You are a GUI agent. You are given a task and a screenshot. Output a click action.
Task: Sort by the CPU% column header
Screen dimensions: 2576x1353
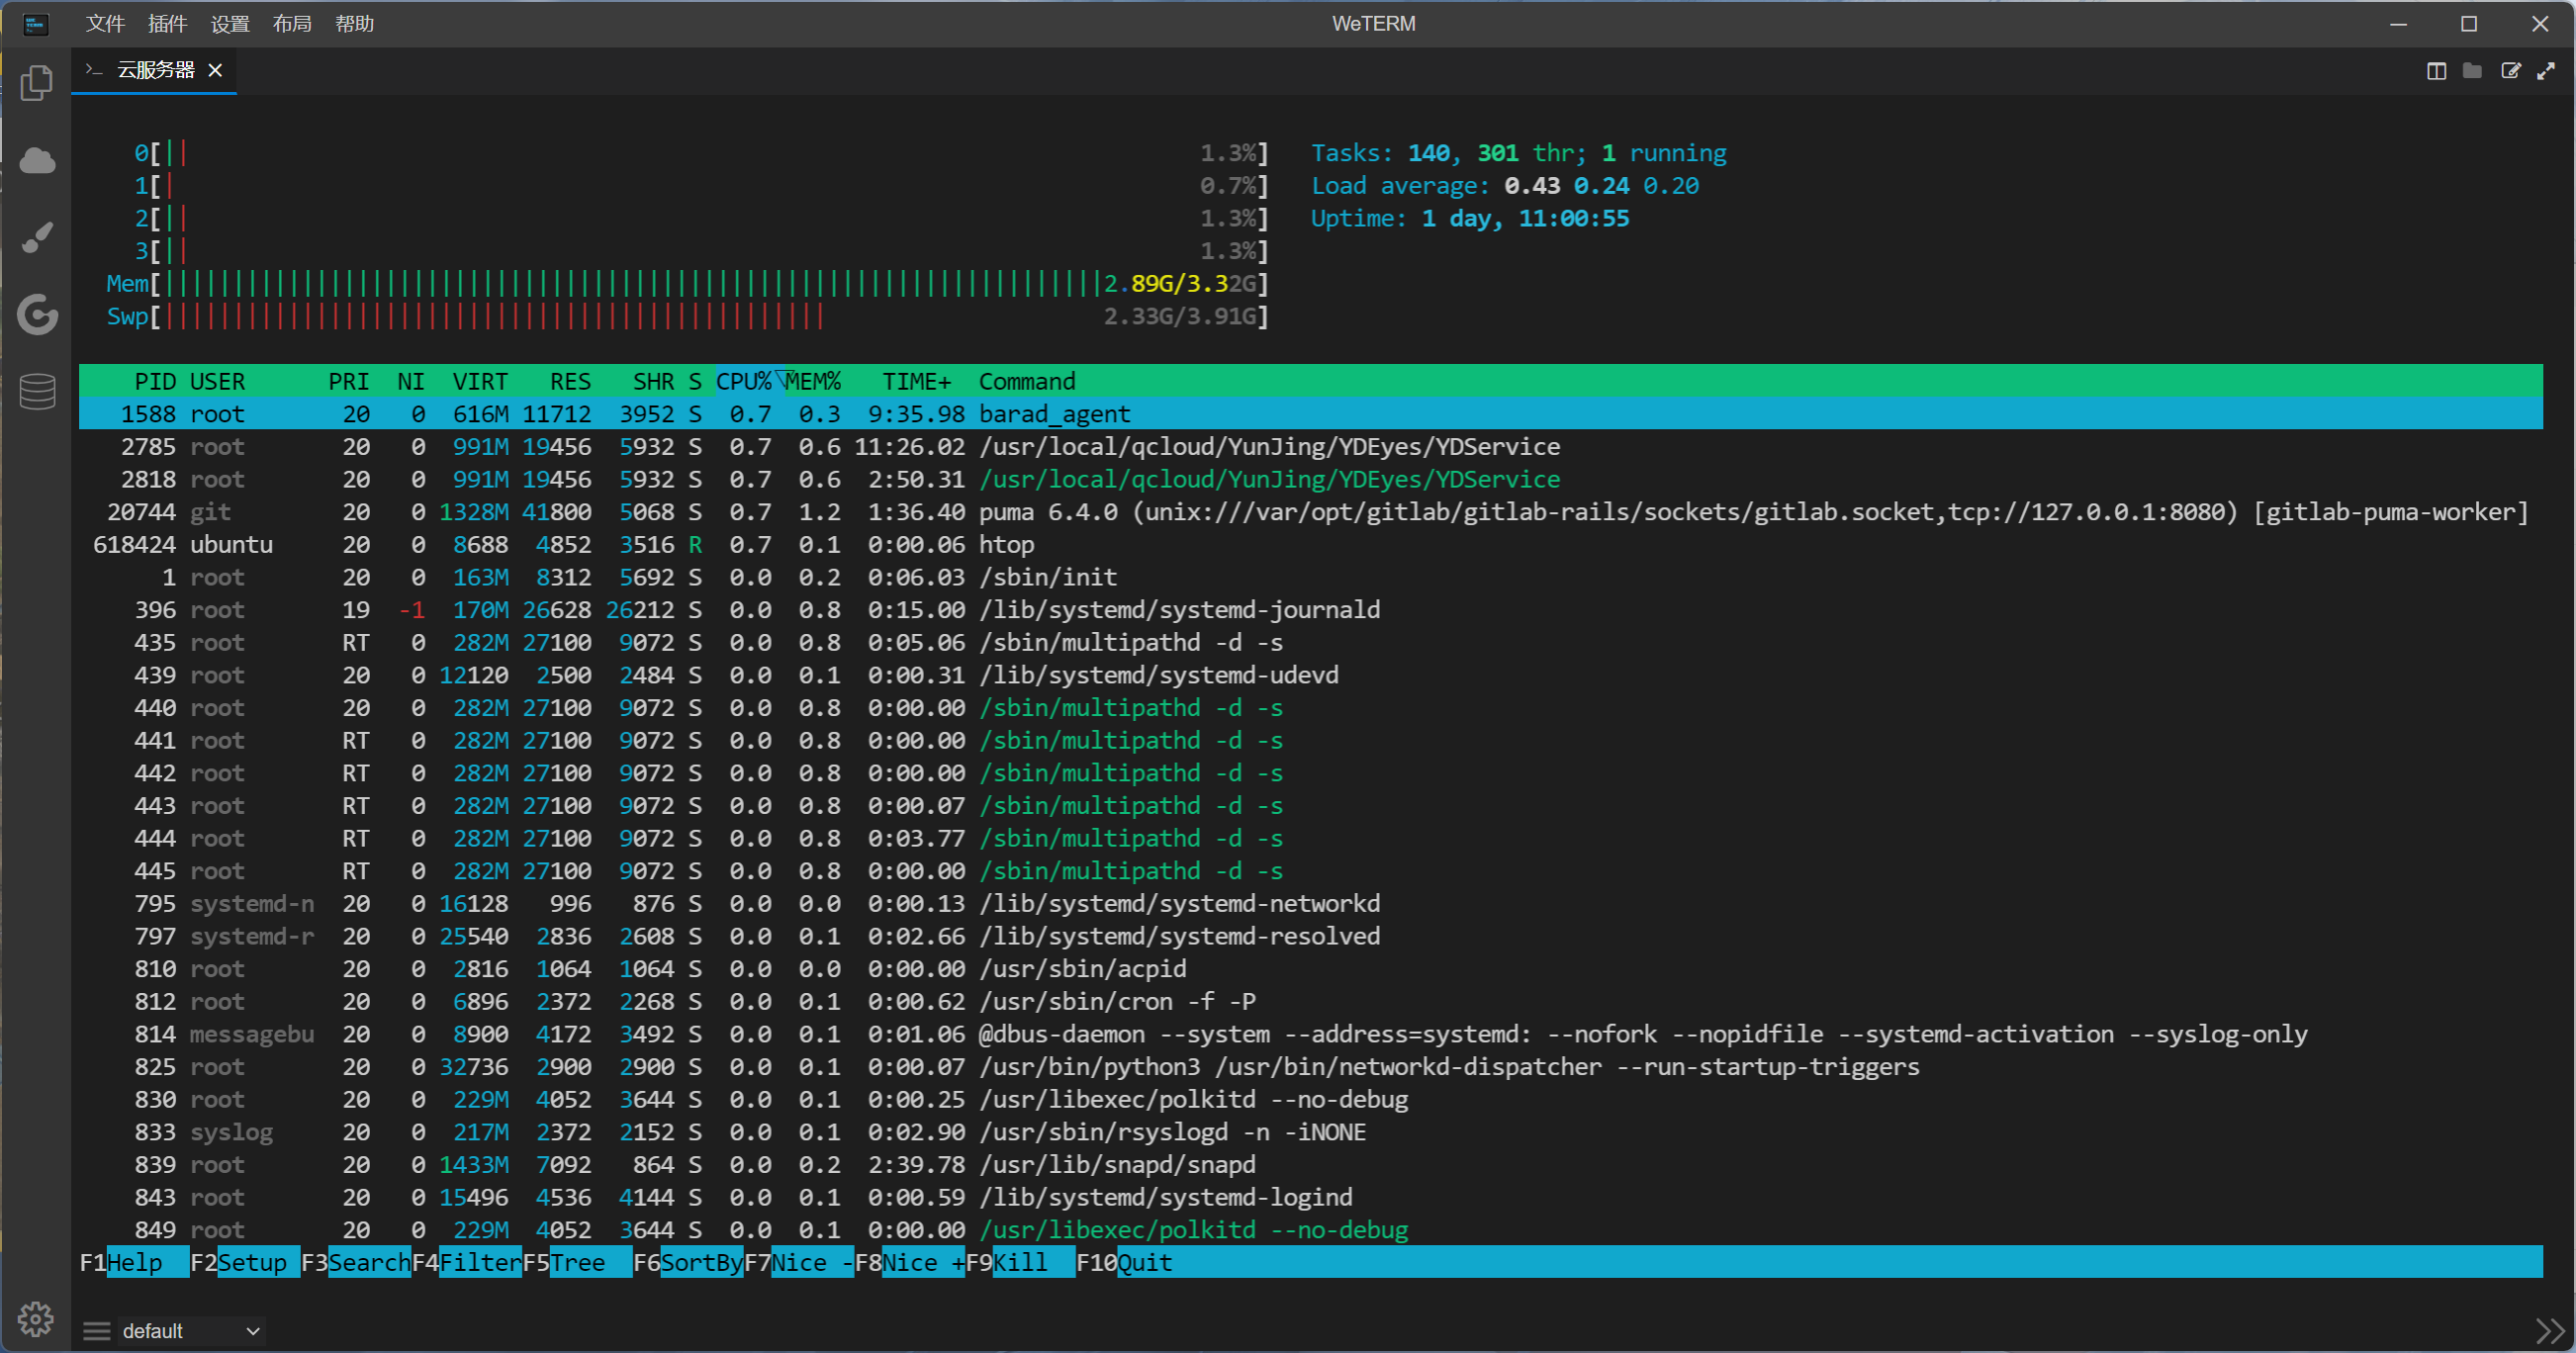click(743, 381)
